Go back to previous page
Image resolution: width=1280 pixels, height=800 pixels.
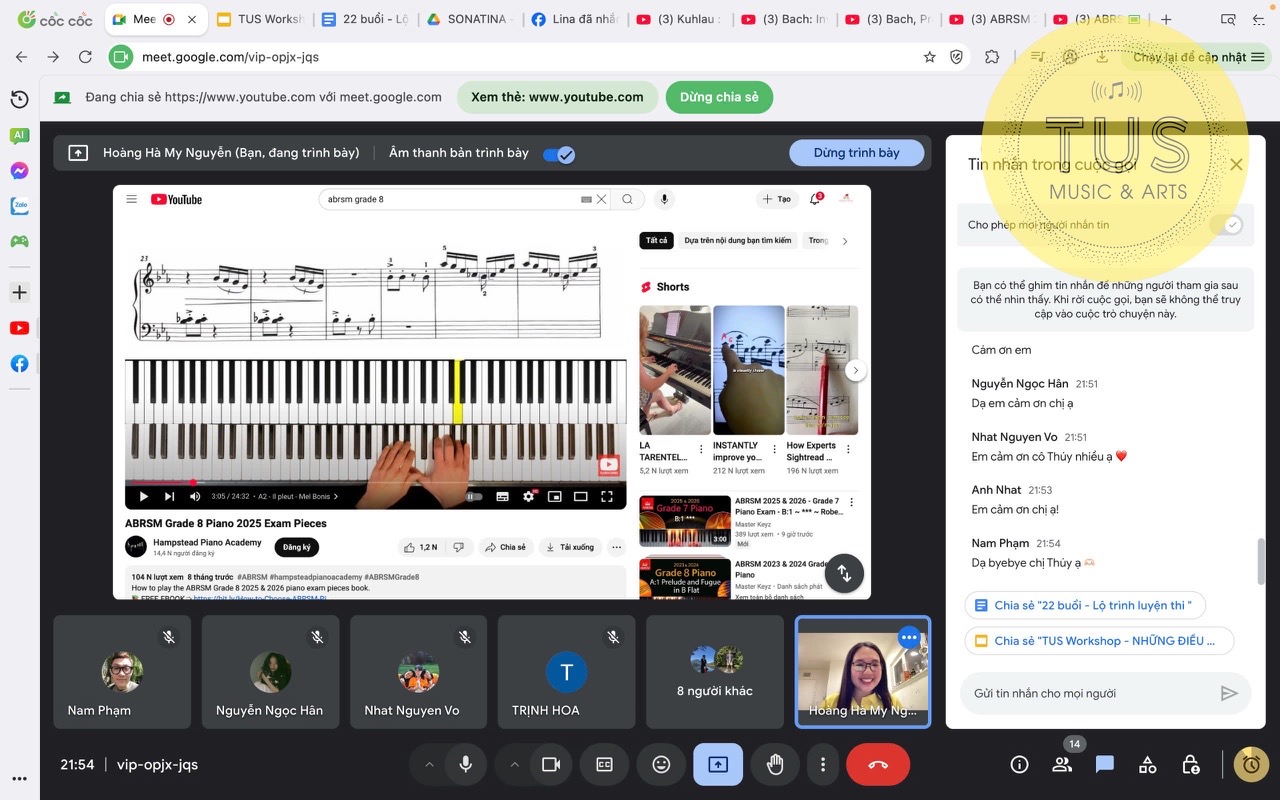point(22,57)
